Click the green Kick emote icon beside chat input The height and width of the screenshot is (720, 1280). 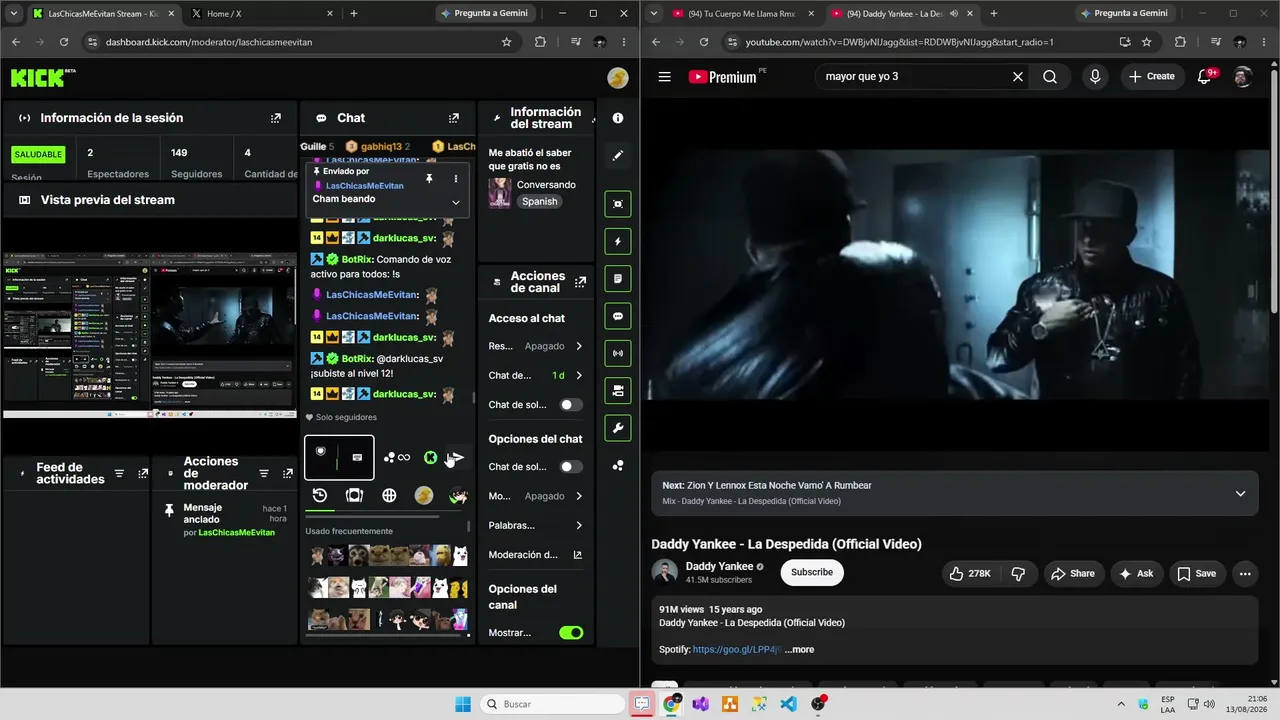[430, 458]
